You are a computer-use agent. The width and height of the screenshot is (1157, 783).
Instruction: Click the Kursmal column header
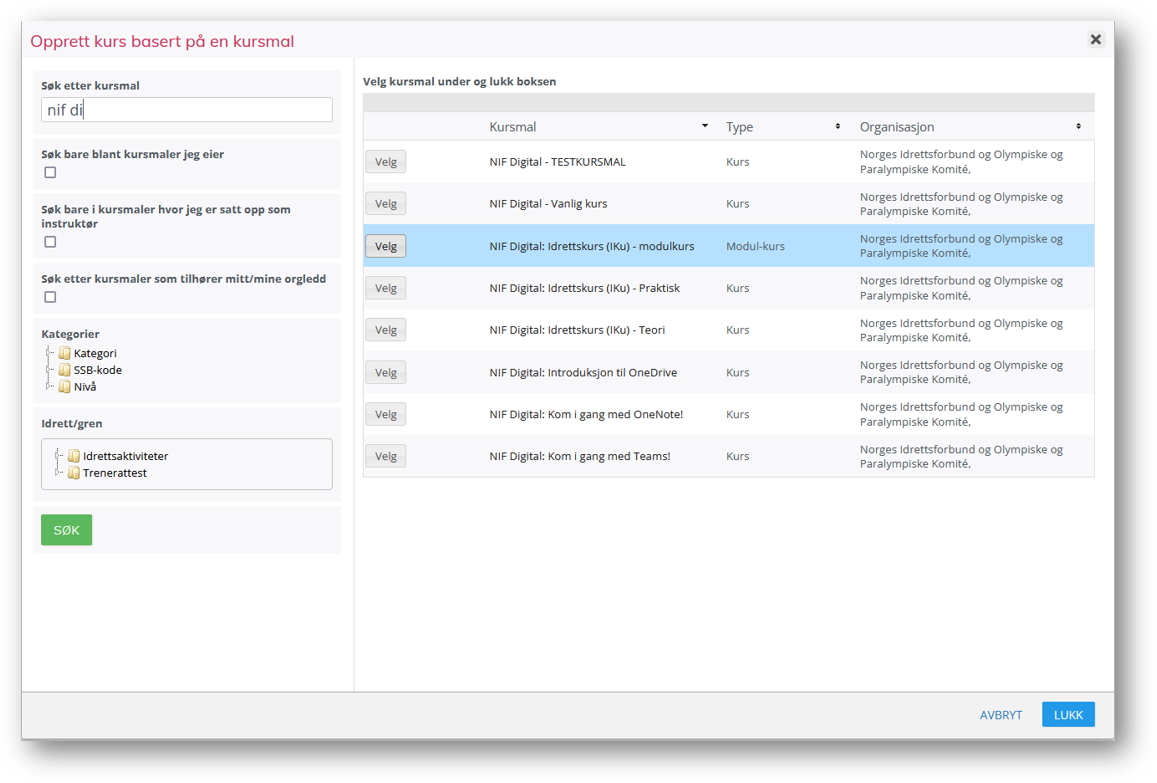pos(513,127)
